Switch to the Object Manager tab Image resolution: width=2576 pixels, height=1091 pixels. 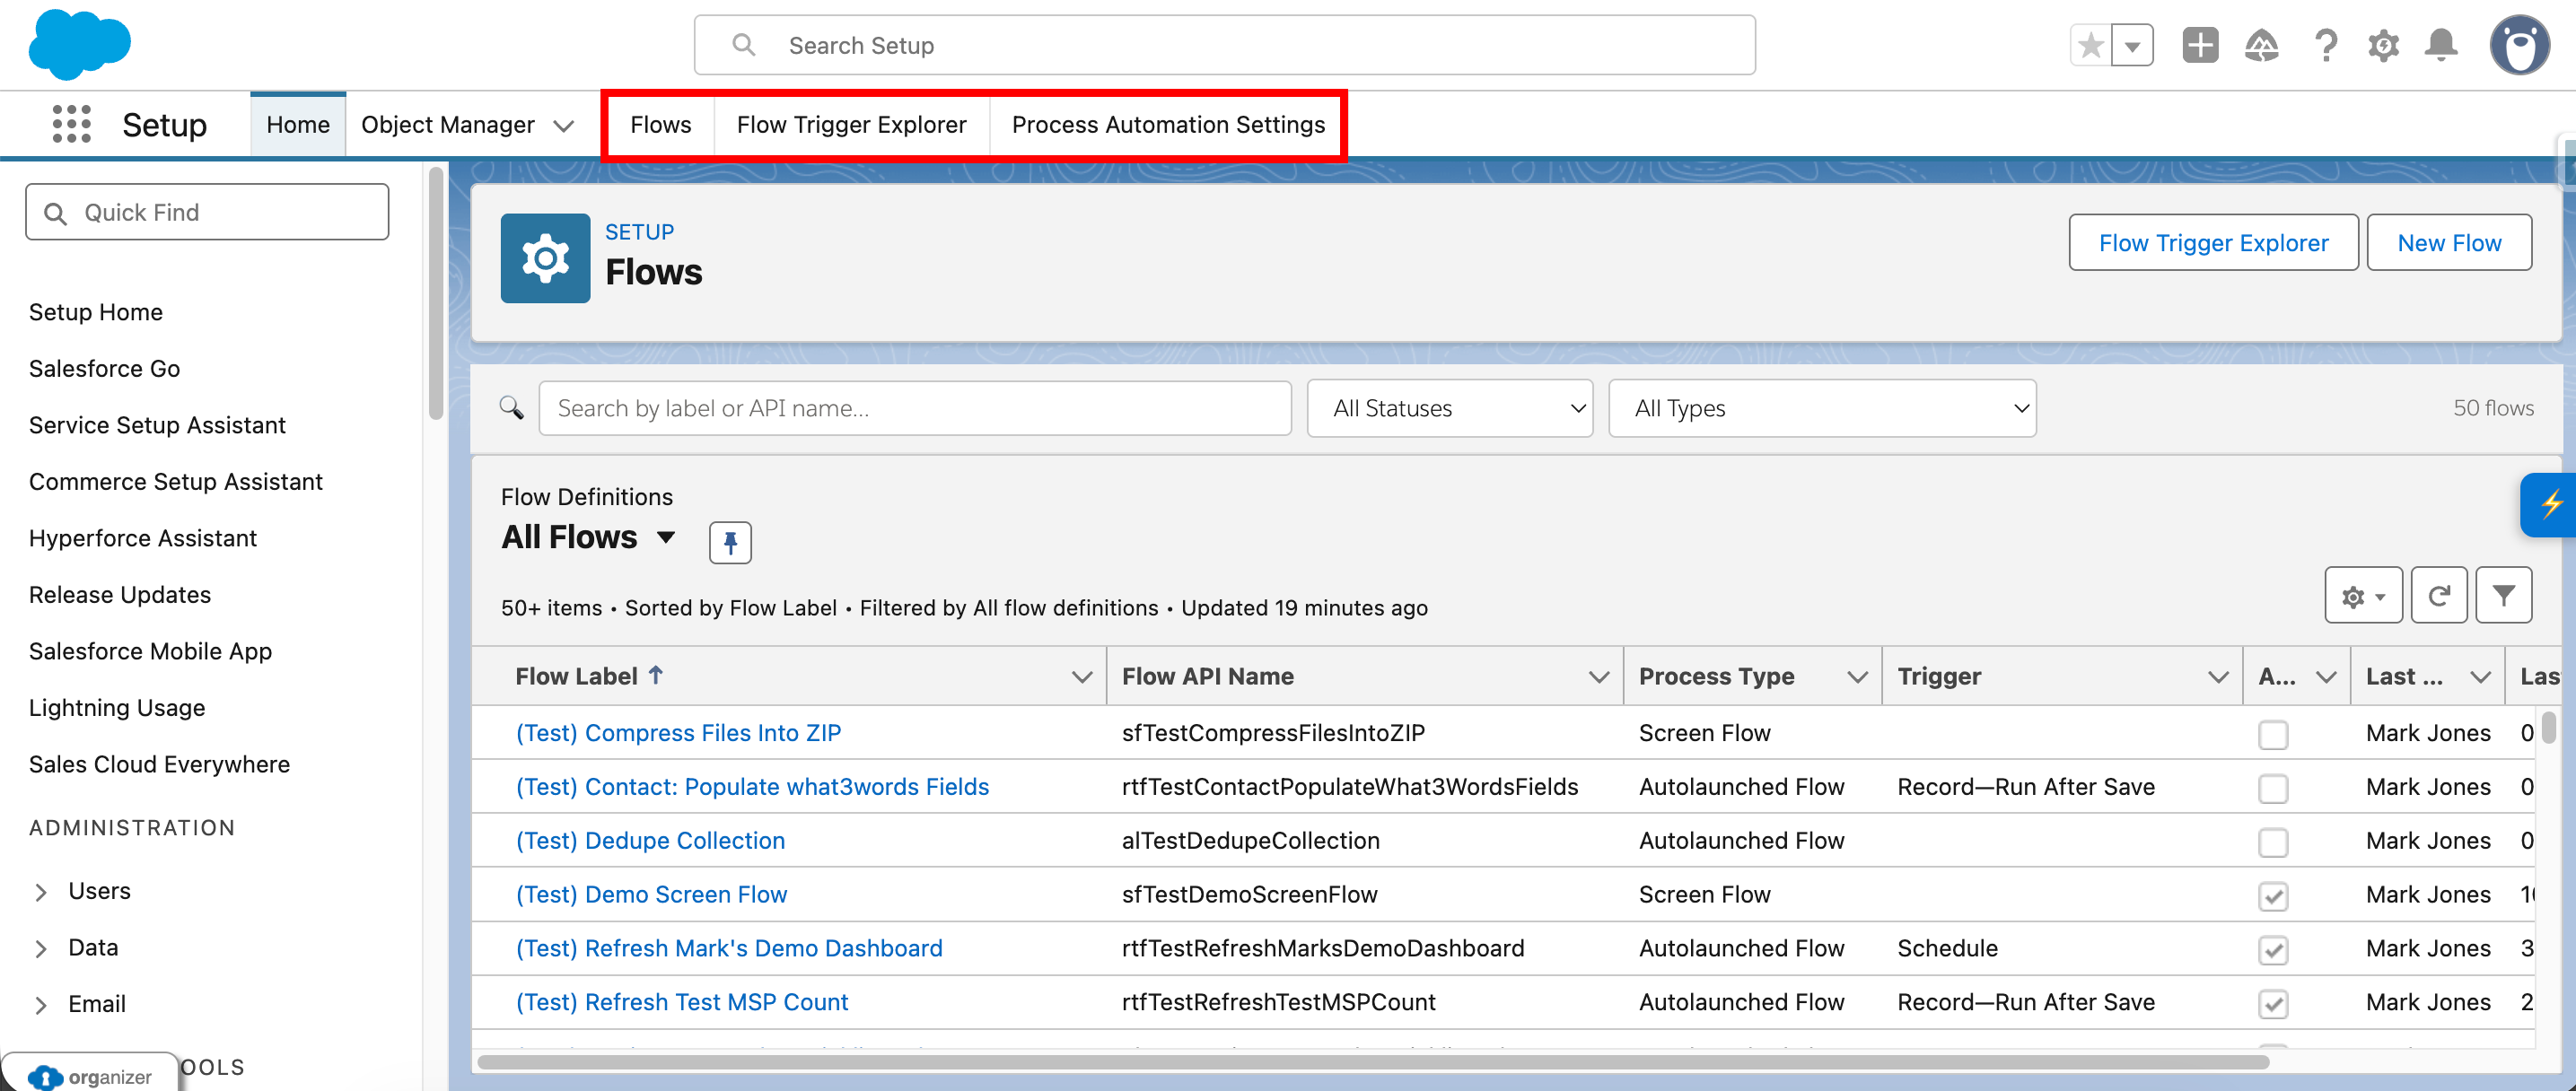pyautogui.click(x=447, y=124)
